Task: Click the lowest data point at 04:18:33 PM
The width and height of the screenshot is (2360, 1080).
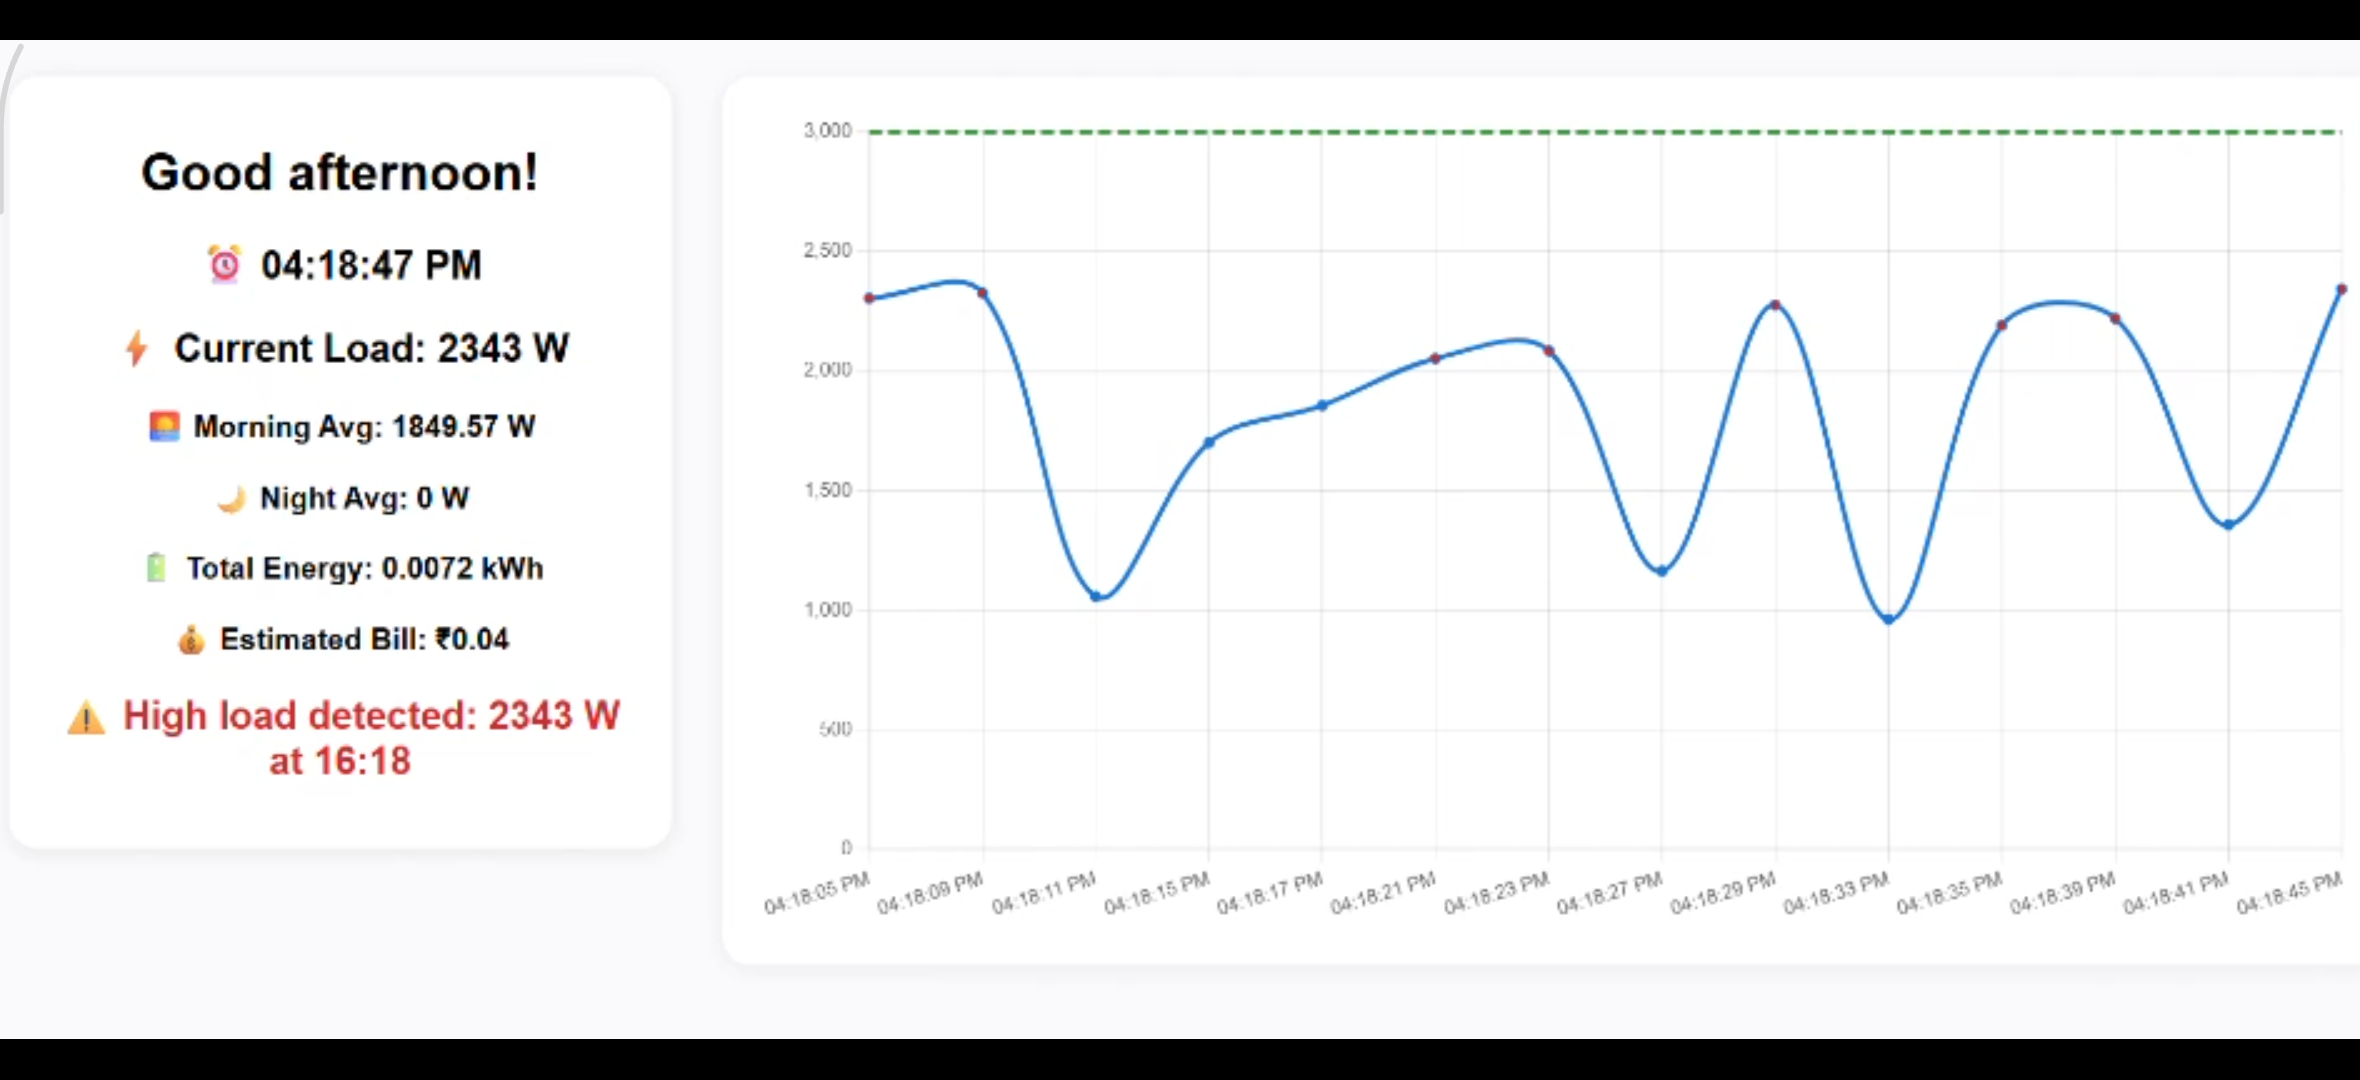Action: tap(1888, 620)
